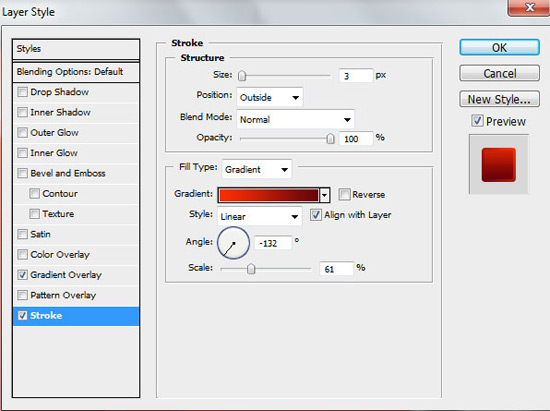Enable the Drop Shadow checkbox
550x411 pixels.
[x=22, y=92]
